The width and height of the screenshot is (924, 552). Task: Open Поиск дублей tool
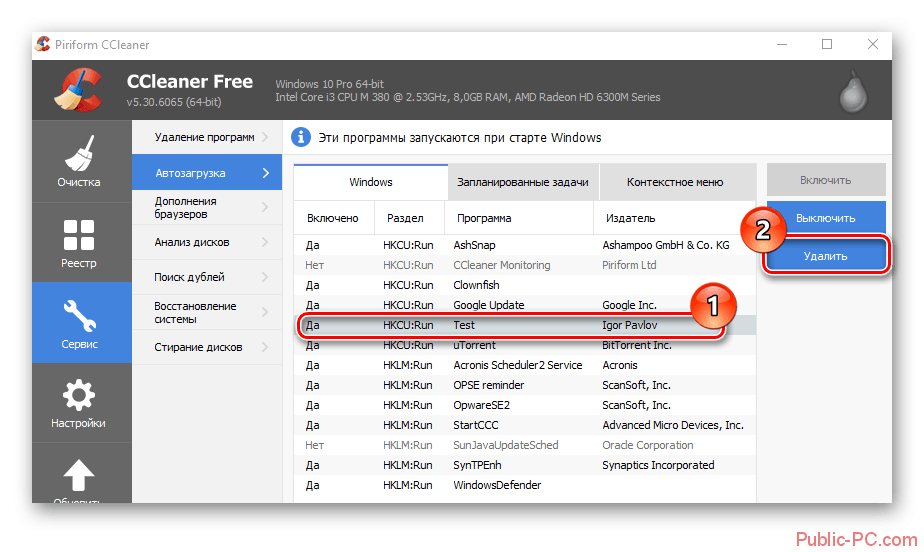point(205,277)
